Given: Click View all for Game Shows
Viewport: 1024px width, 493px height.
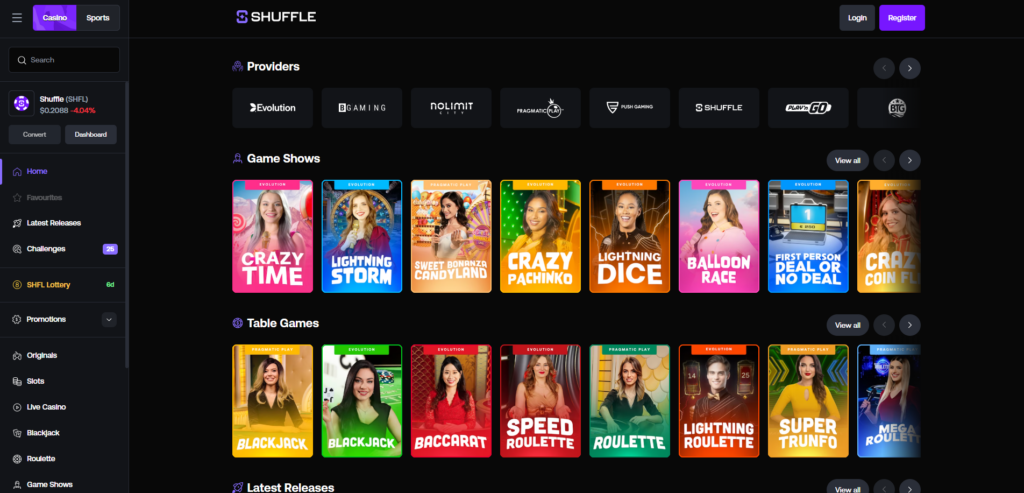Looking at the screenshot, I should [848, 161].
